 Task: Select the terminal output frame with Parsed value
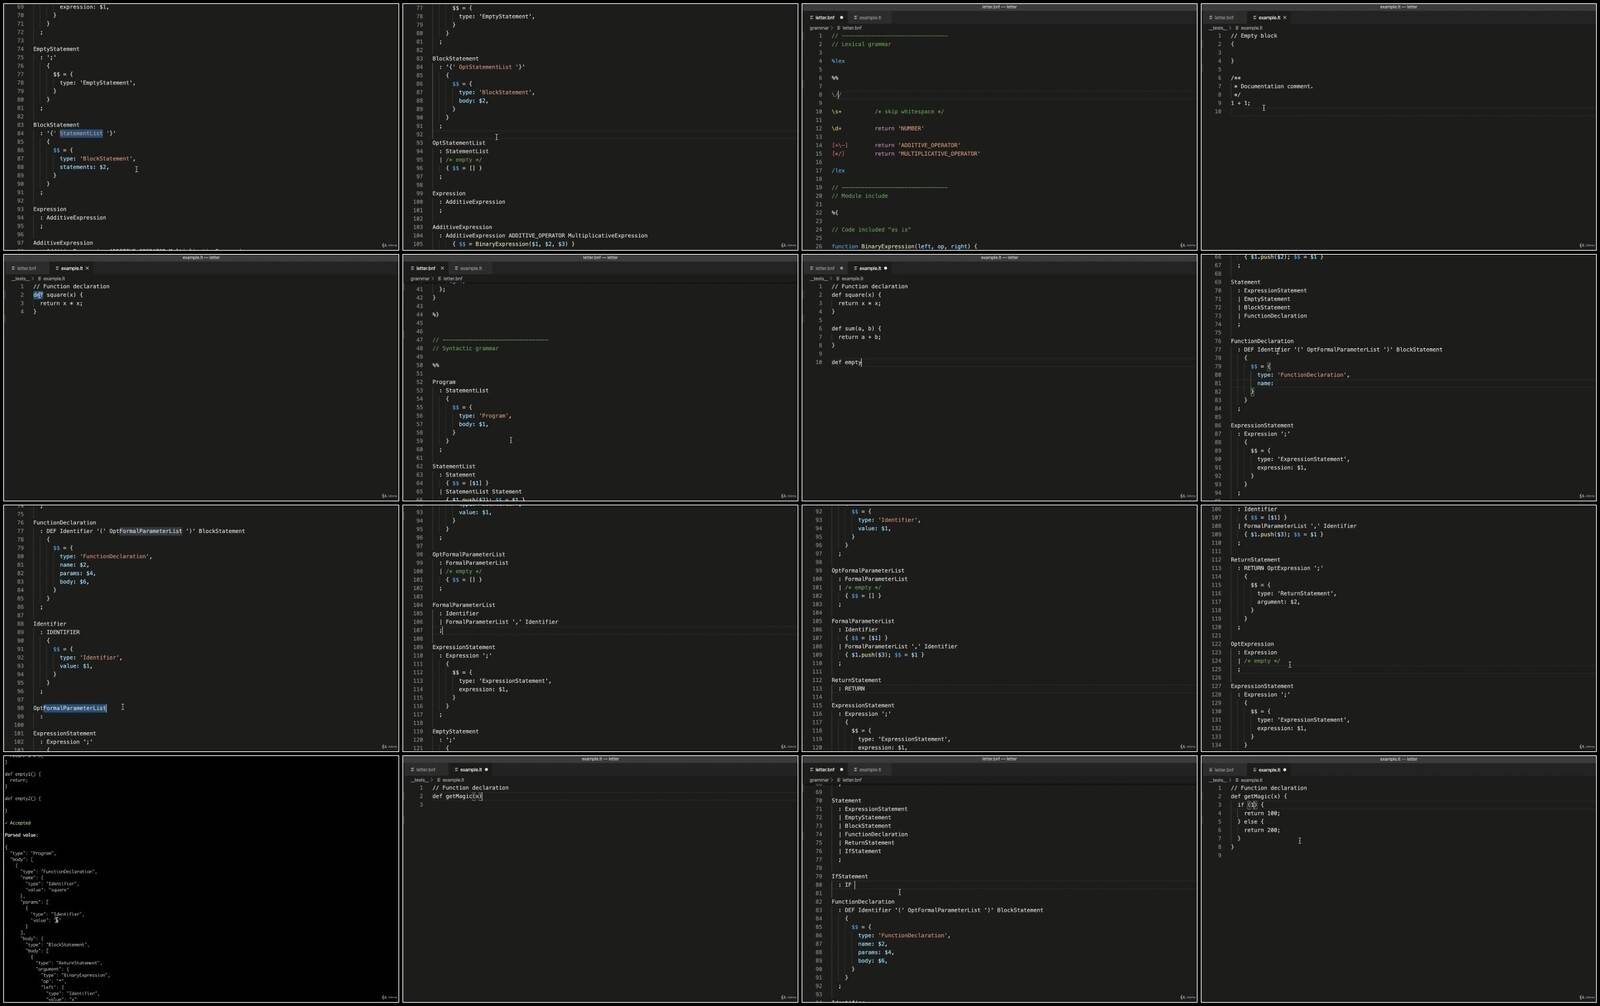pos(200,879)
